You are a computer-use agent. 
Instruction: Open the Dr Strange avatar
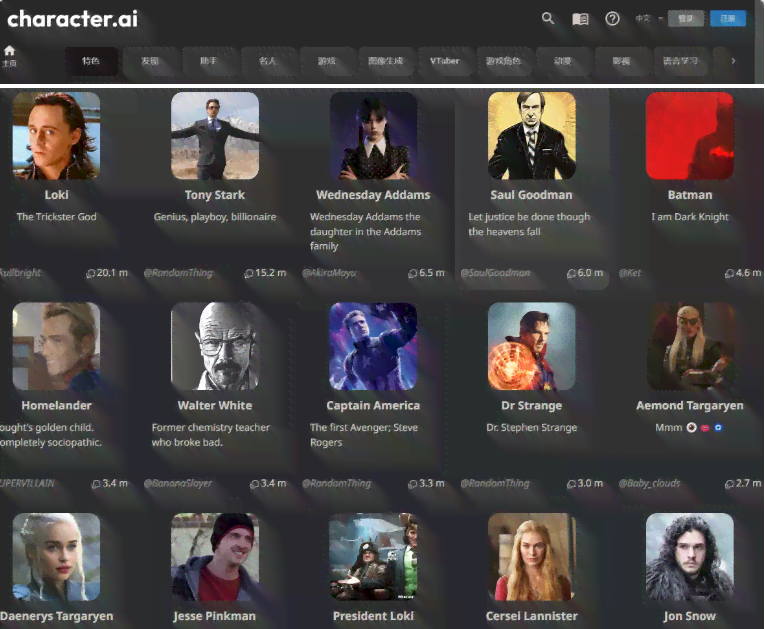(x=532, y=346)
